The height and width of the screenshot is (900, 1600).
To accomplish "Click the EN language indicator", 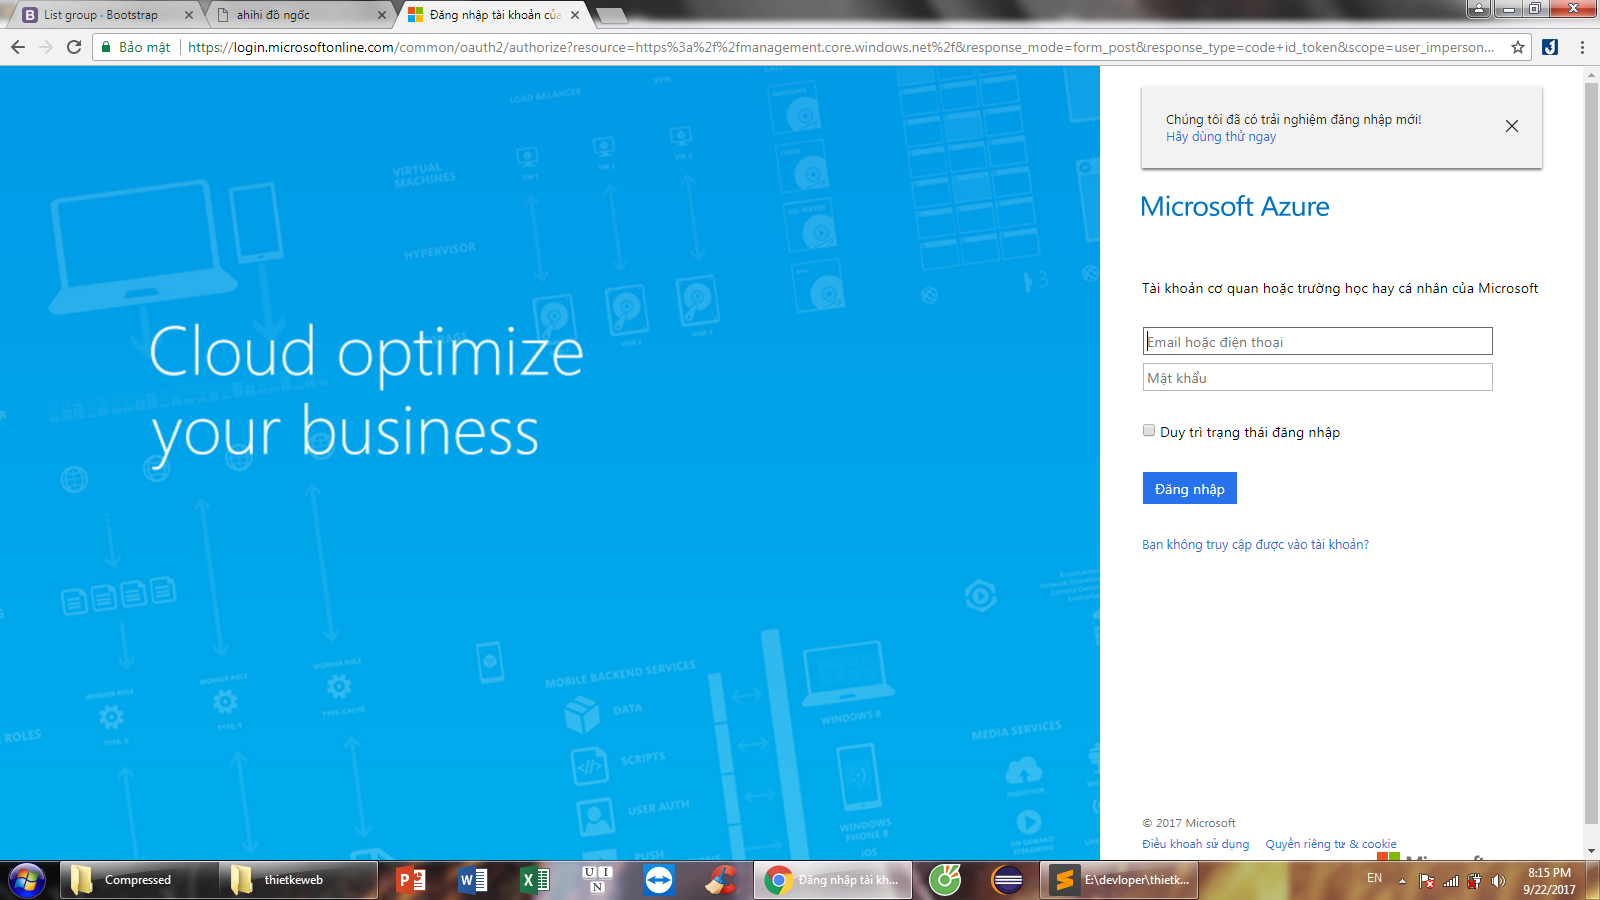I will coord(1375,878).
